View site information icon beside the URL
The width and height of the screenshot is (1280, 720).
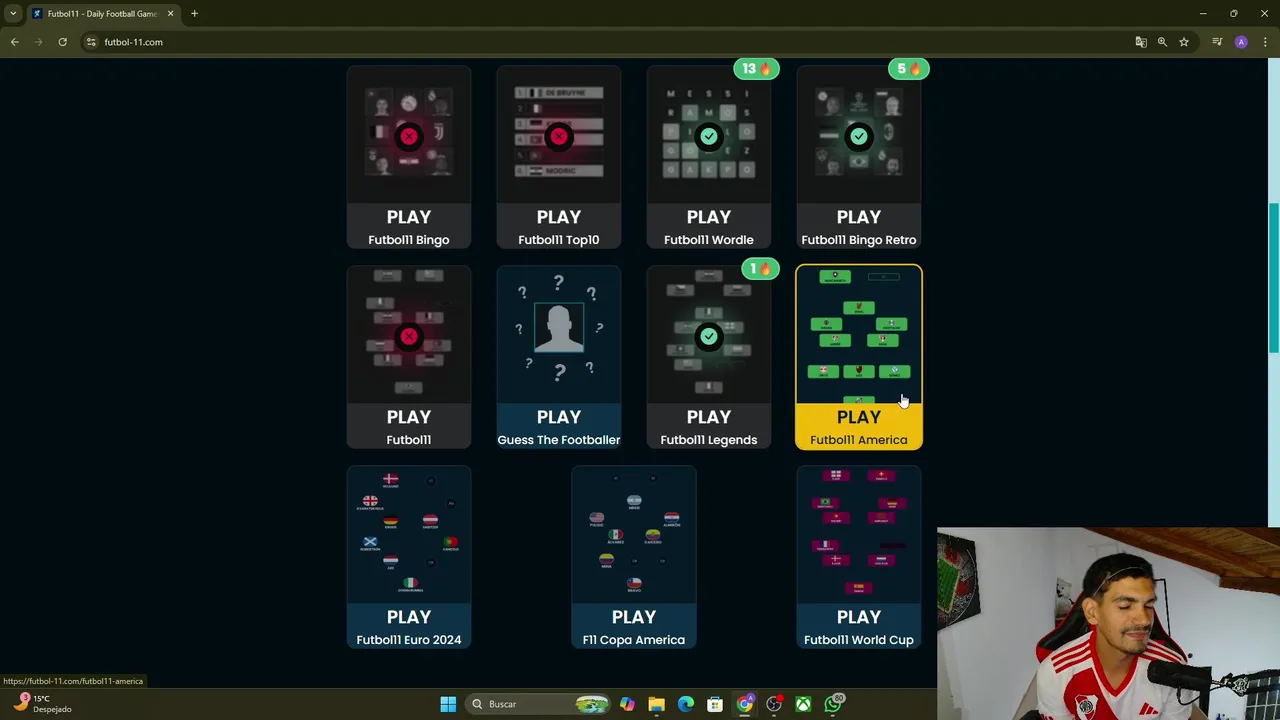(x=91, y=42)
